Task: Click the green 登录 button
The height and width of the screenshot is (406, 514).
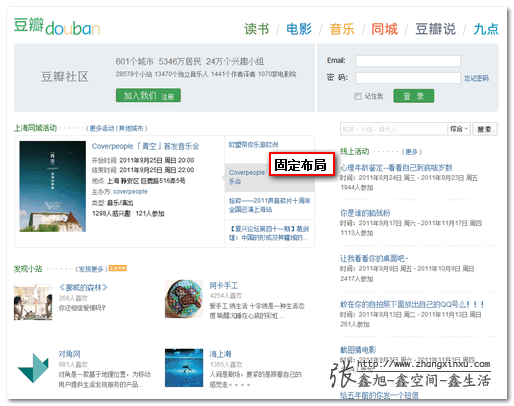Action: coord(414,96)
